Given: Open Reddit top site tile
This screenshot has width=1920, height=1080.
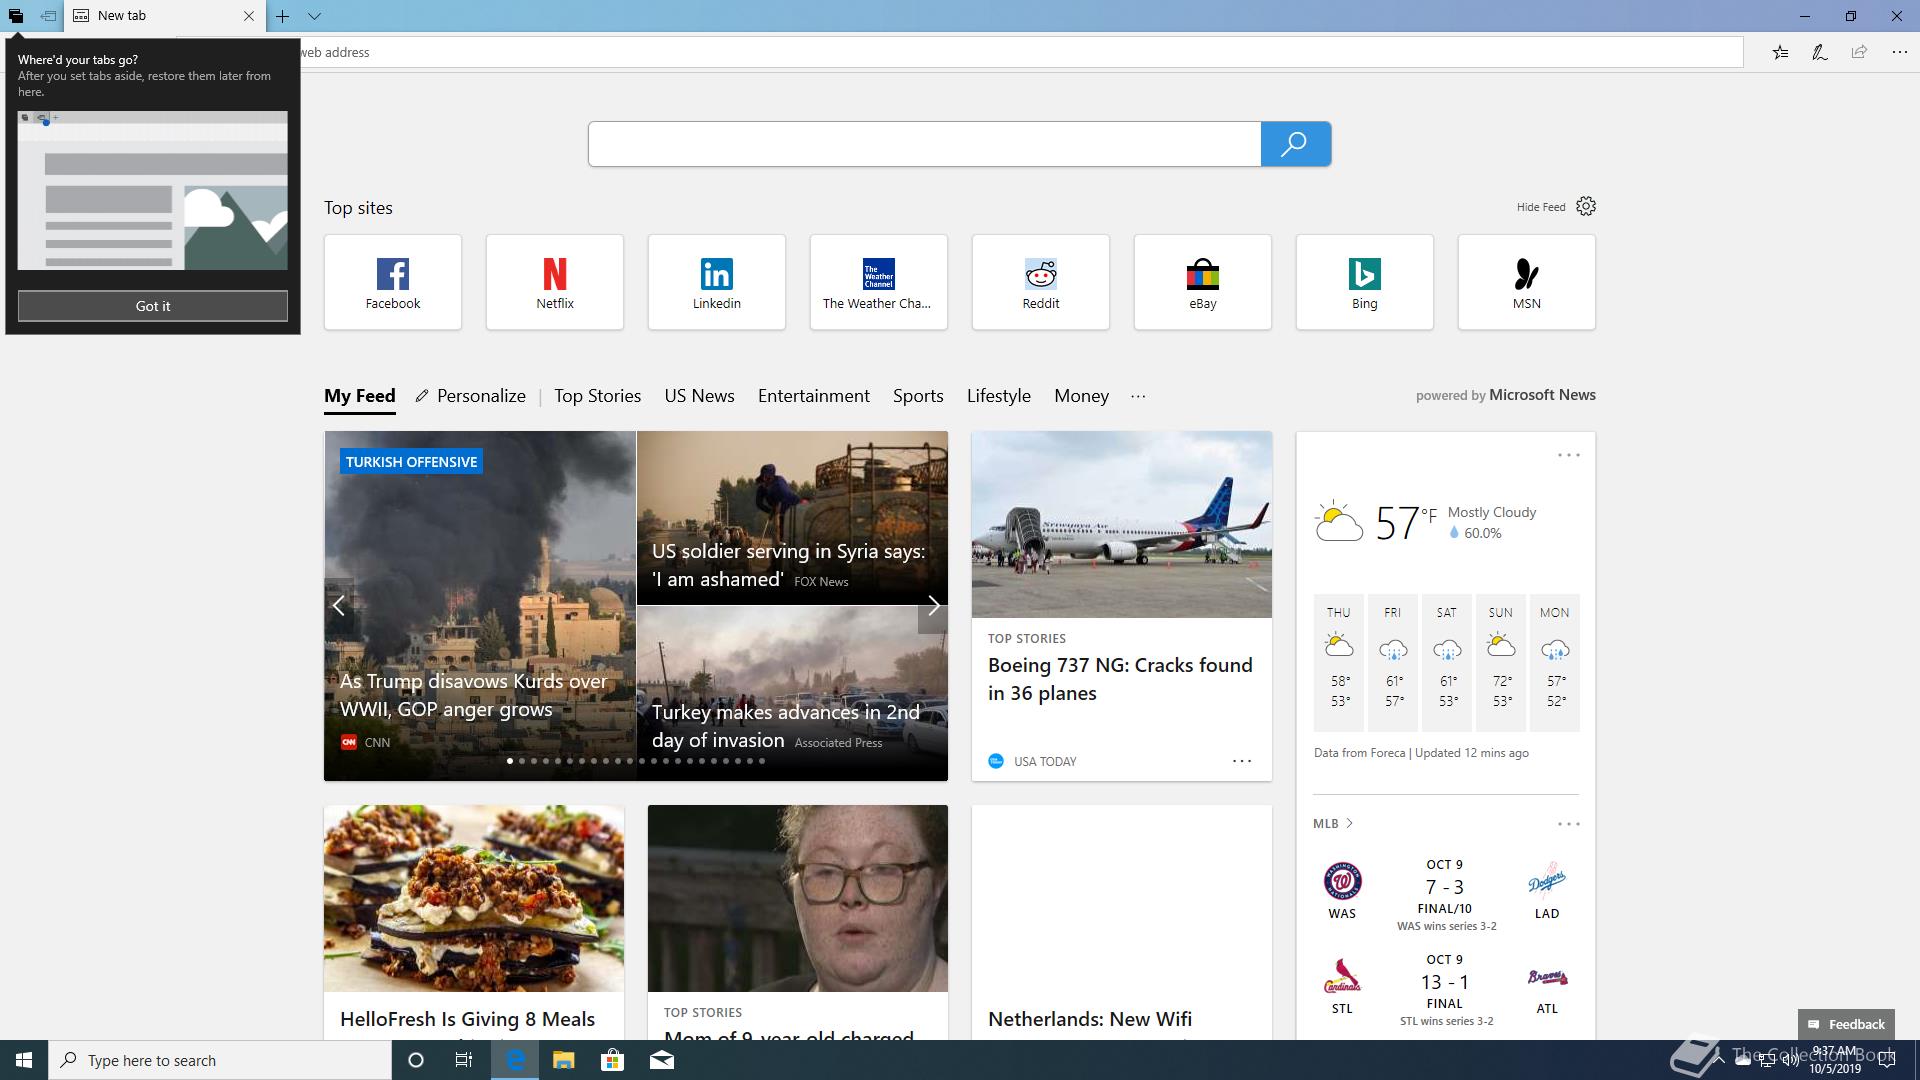Looking at the screenshot, I should [1041, 282].
